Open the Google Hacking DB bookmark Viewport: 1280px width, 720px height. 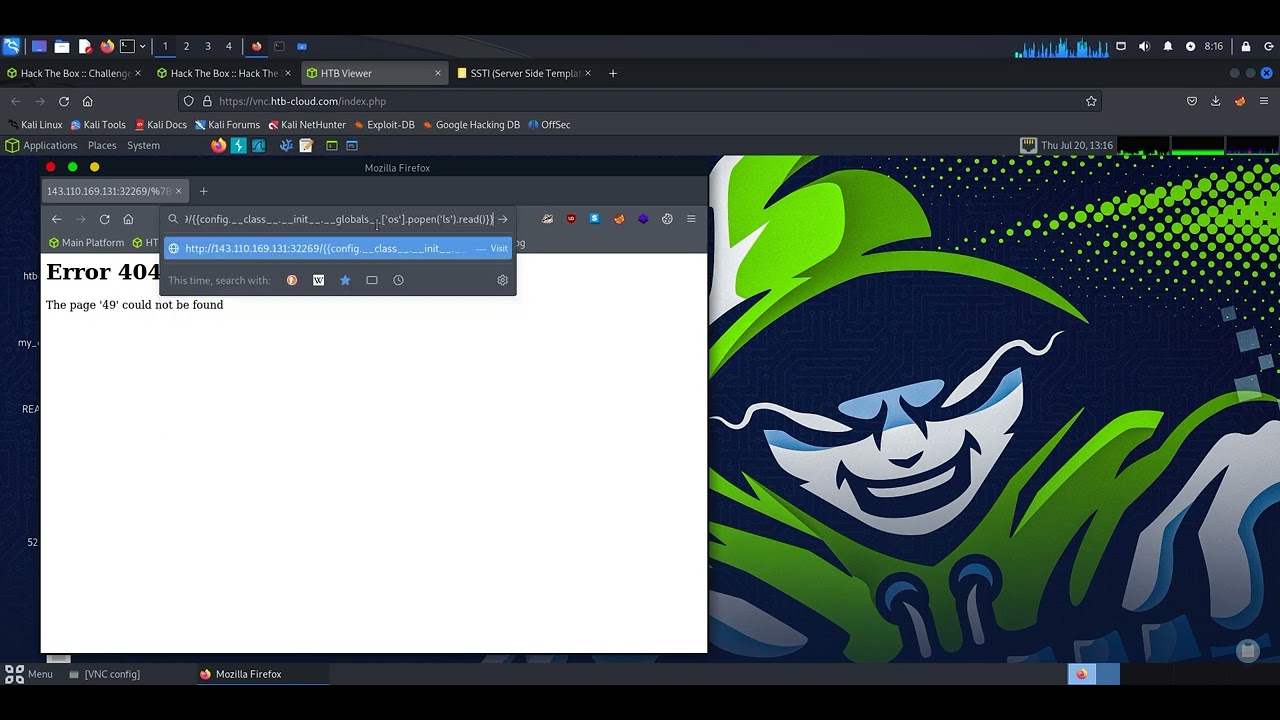tap(471, 125)
